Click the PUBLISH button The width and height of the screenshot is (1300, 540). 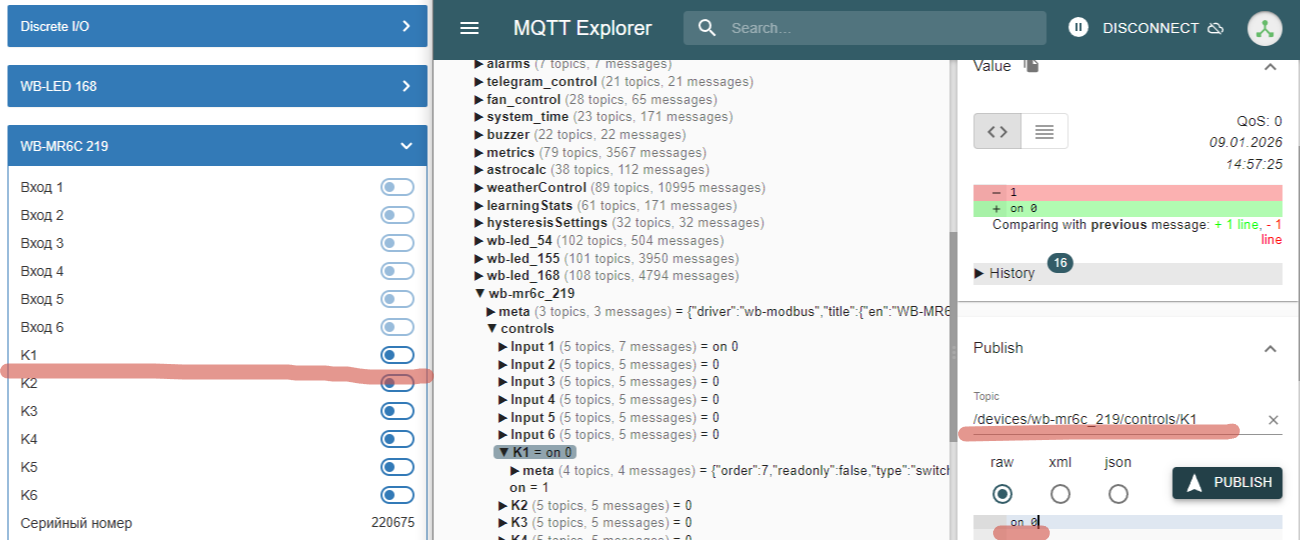pos(1228,482)
